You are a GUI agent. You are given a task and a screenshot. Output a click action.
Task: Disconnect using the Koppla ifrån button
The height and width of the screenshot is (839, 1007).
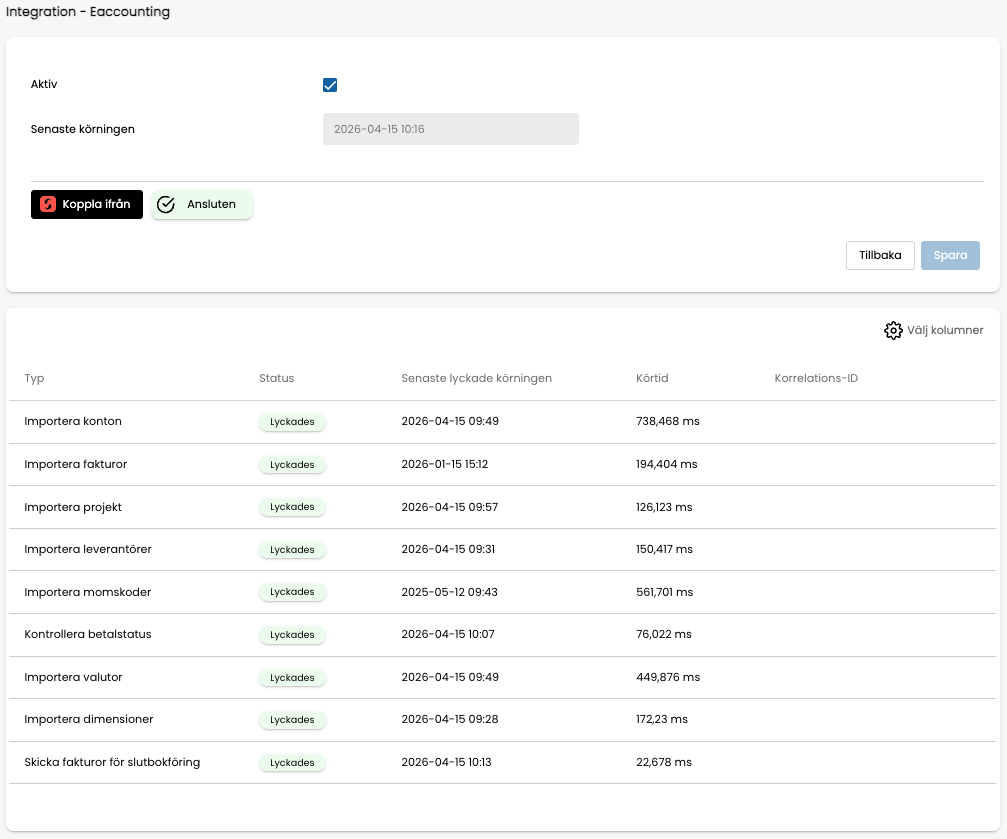point(87,204)
